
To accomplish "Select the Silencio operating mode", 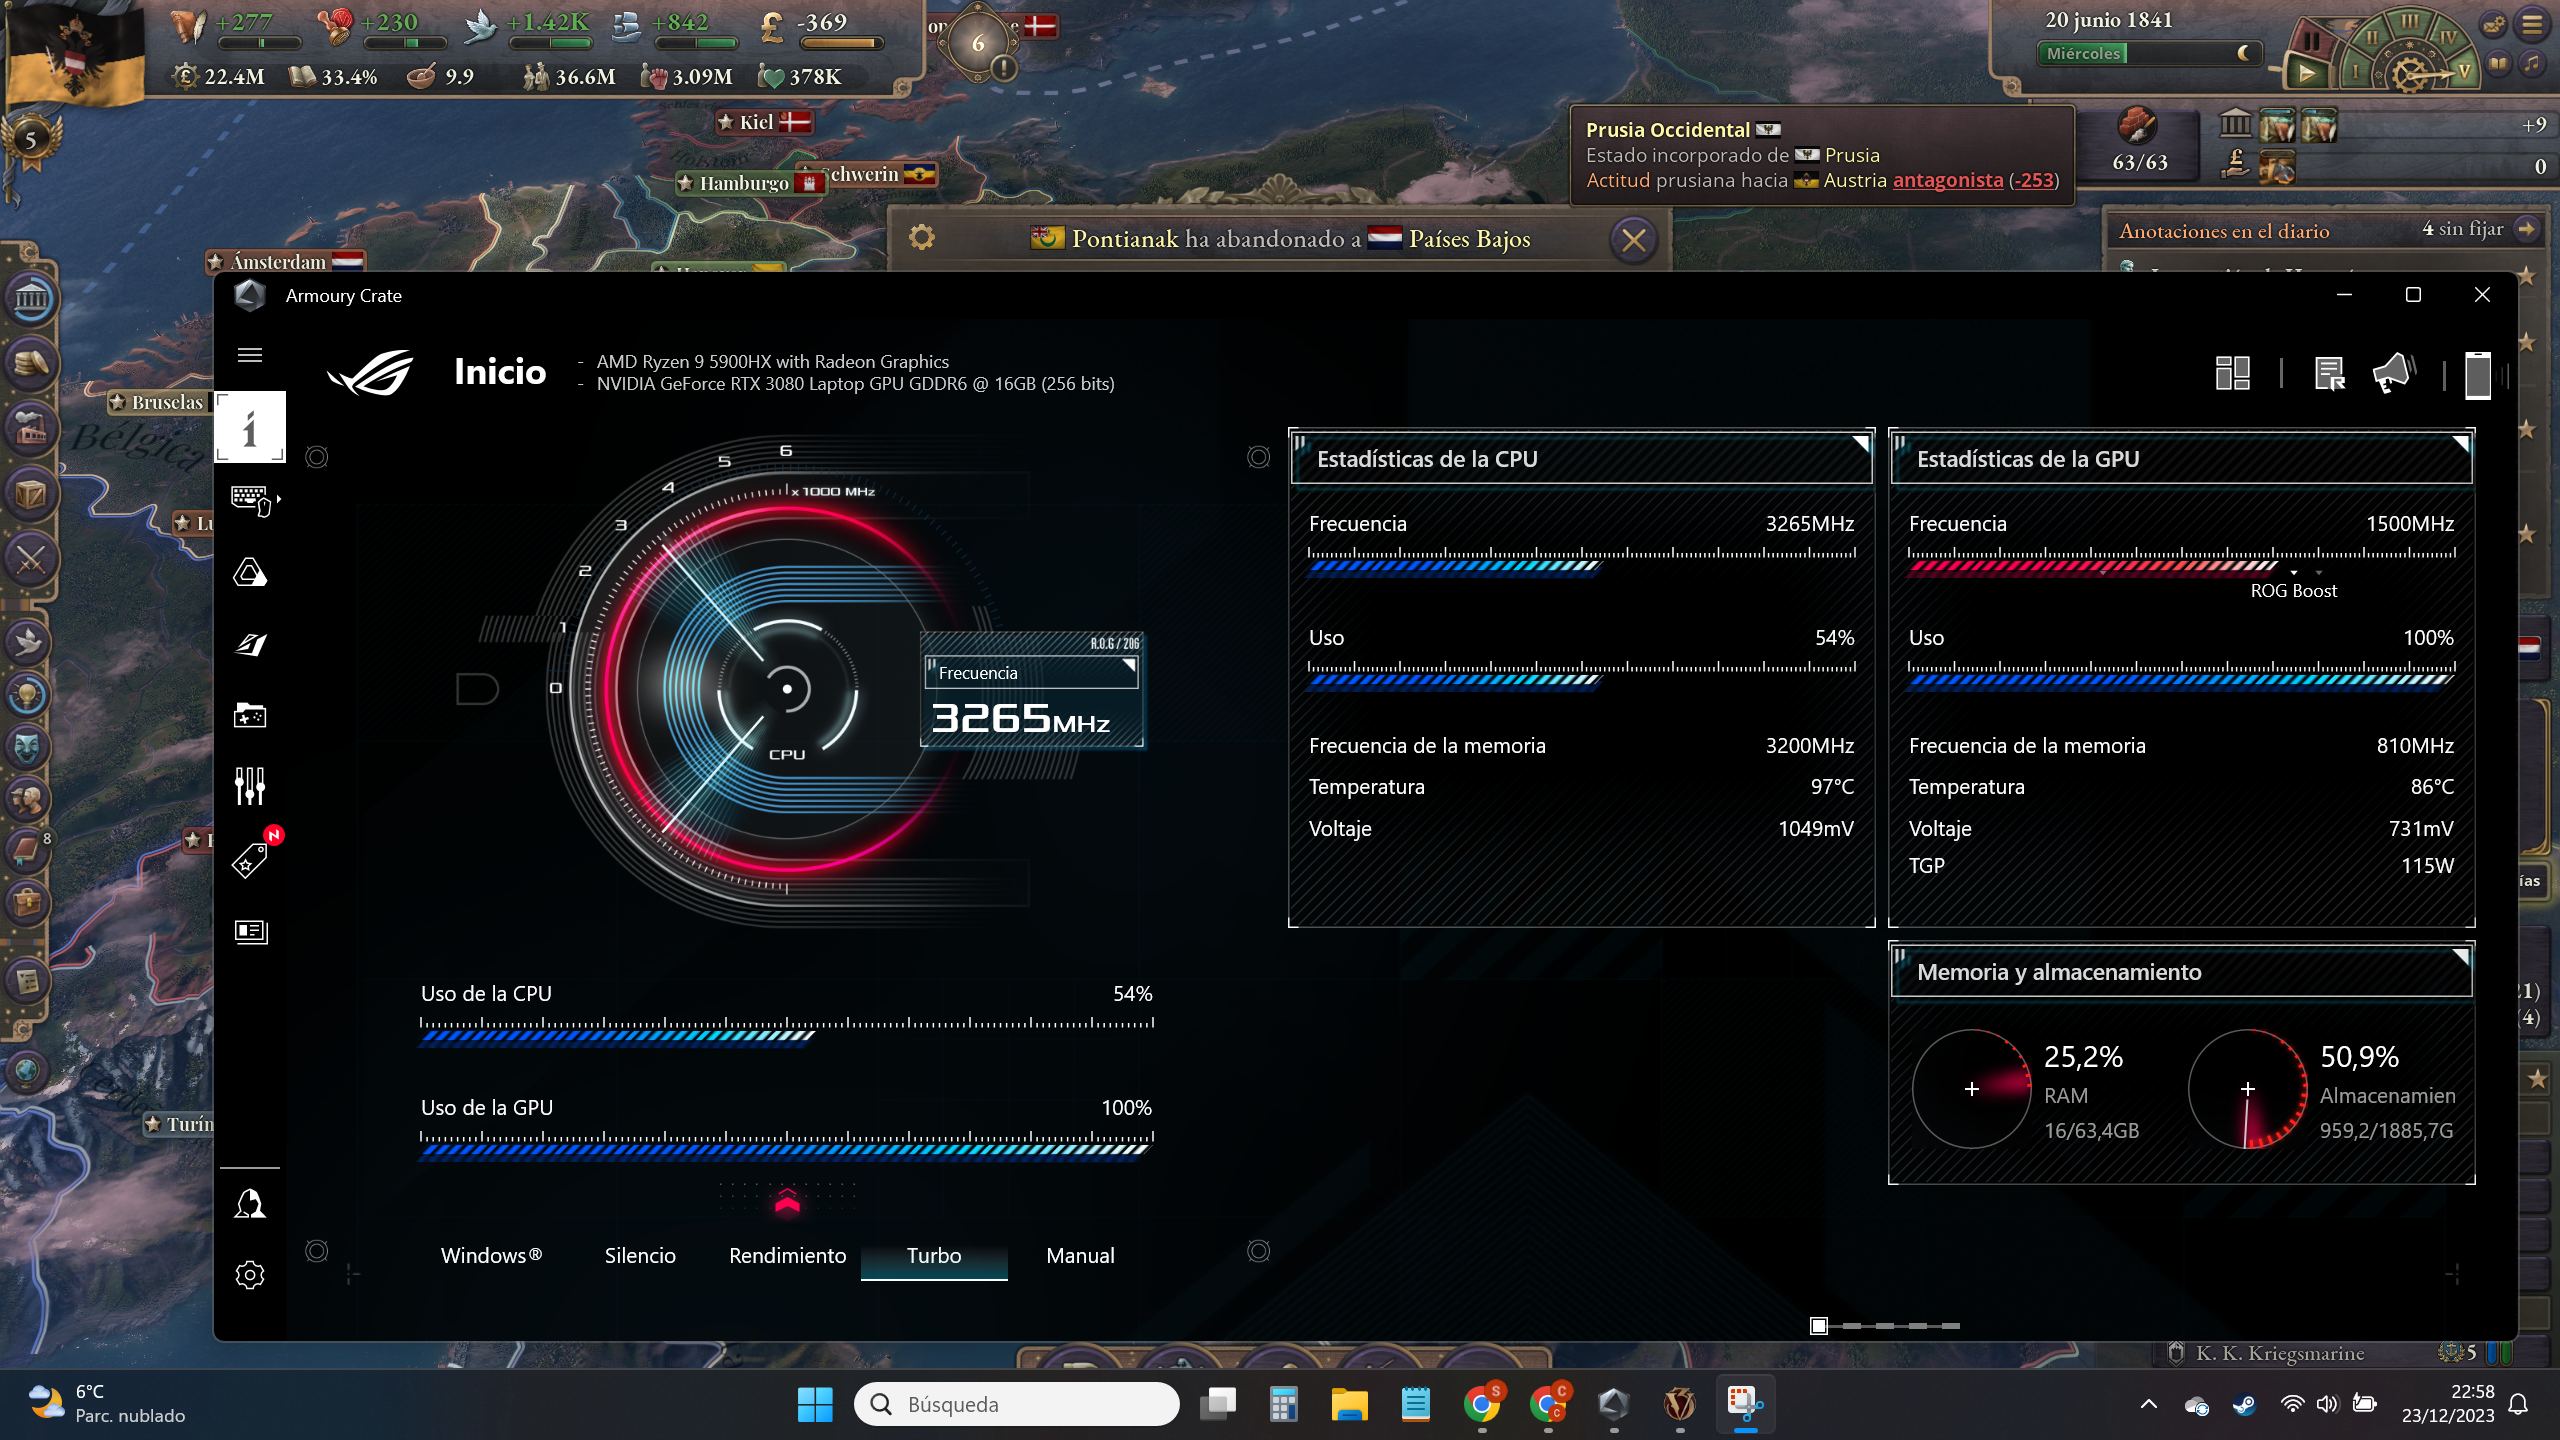I will [640, 1256].
